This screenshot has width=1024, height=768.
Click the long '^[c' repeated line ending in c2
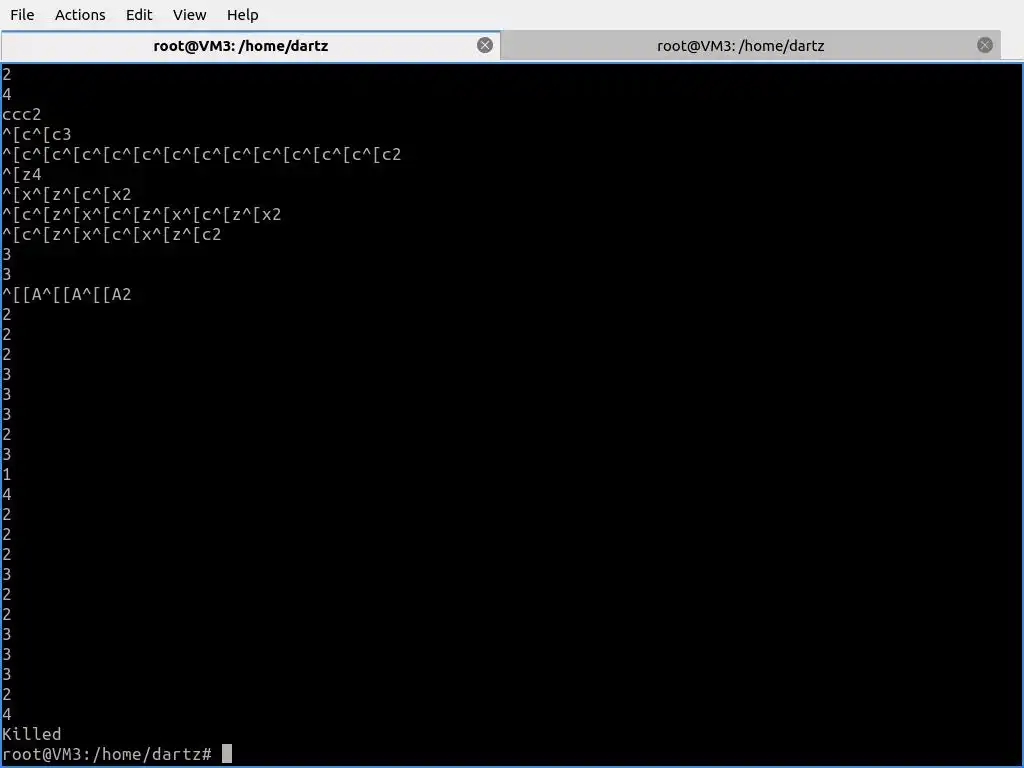tap(201, 155)
